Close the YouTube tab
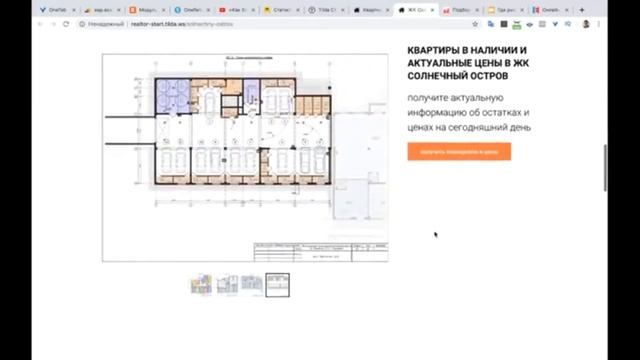Viewport: 640px width, 360px height. tap(253, 10)
